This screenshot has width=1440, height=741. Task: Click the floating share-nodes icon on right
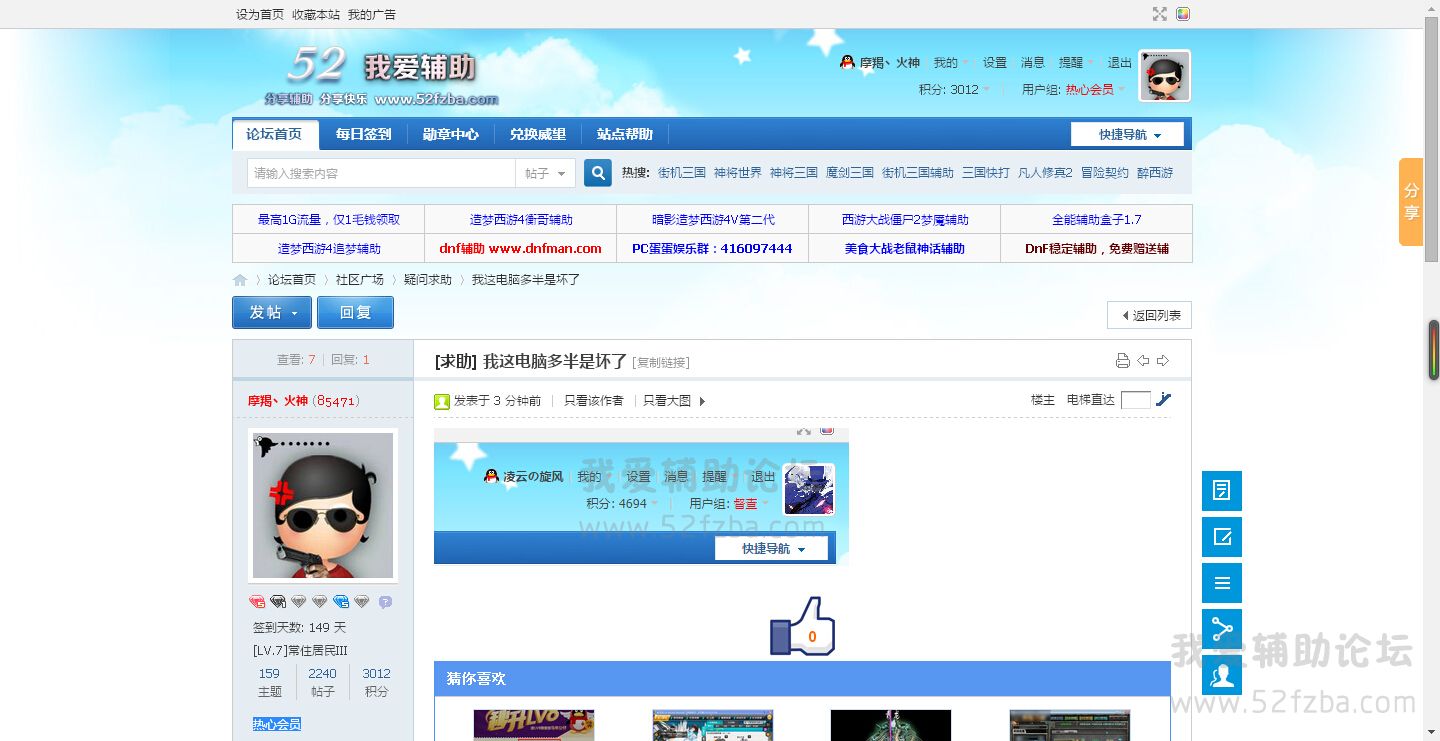tap(1222, 629)
